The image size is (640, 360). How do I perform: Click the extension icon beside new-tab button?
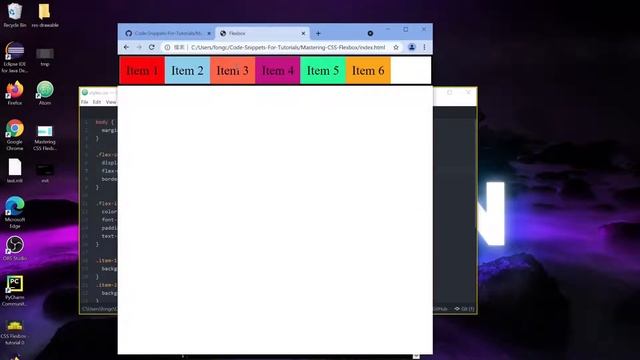pyautogui.click(x=370, y=33)
